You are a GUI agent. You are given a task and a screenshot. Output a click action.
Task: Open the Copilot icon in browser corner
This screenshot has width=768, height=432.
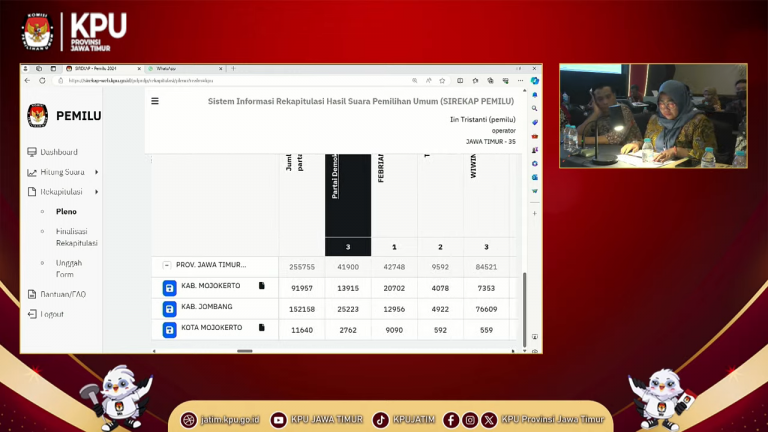(534, 80)
